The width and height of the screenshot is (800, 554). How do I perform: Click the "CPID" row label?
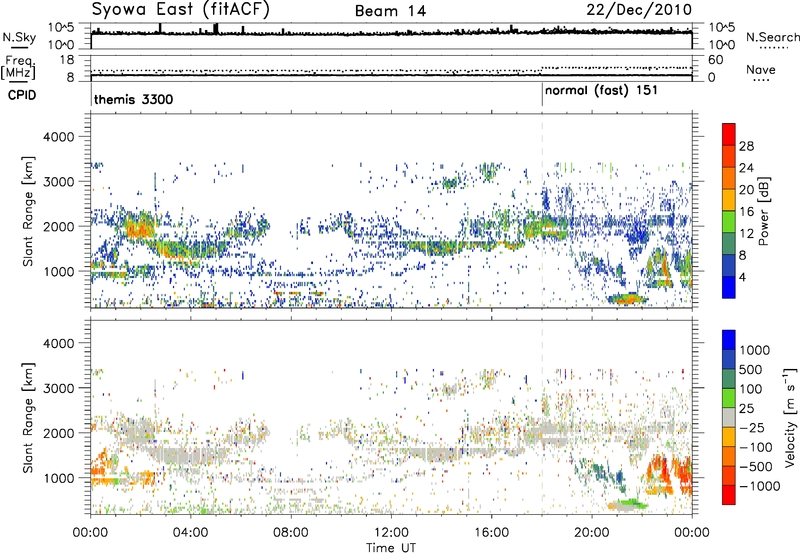point(22,95)
